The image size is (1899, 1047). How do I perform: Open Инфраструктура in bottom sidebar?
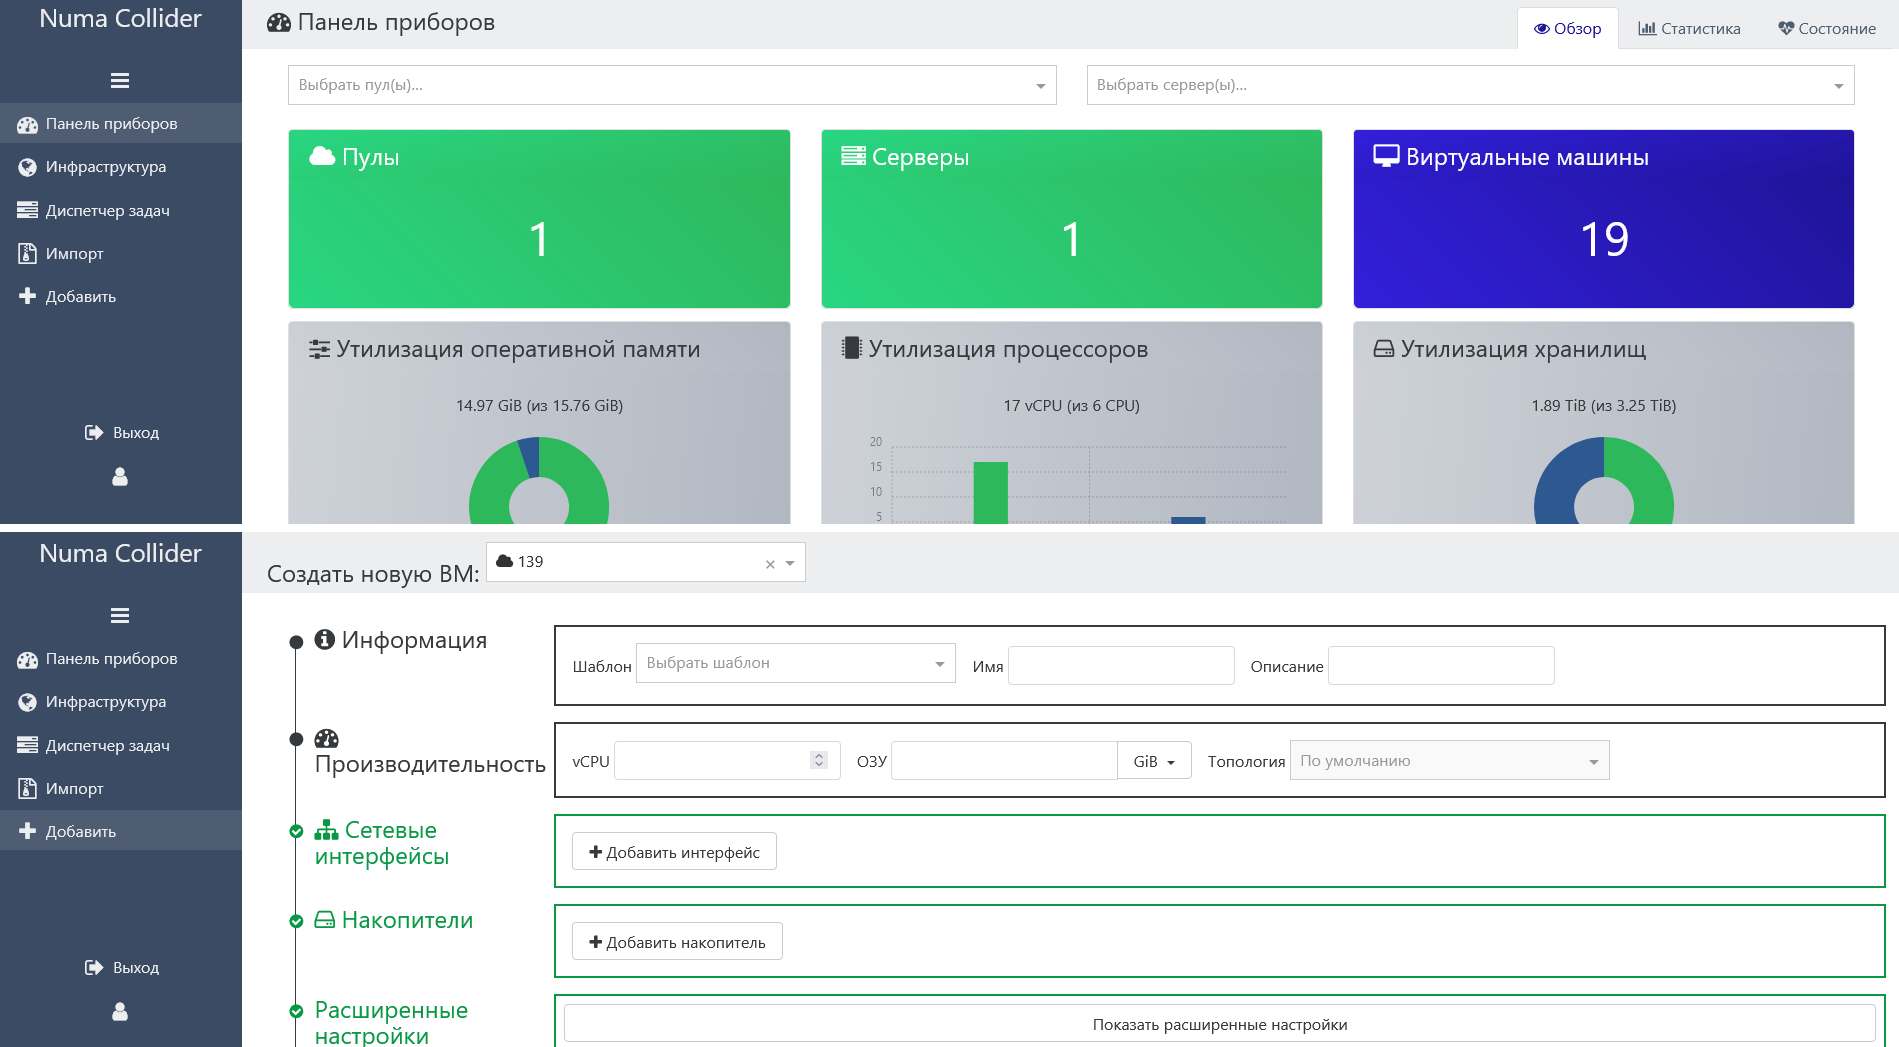click(120, 702)
